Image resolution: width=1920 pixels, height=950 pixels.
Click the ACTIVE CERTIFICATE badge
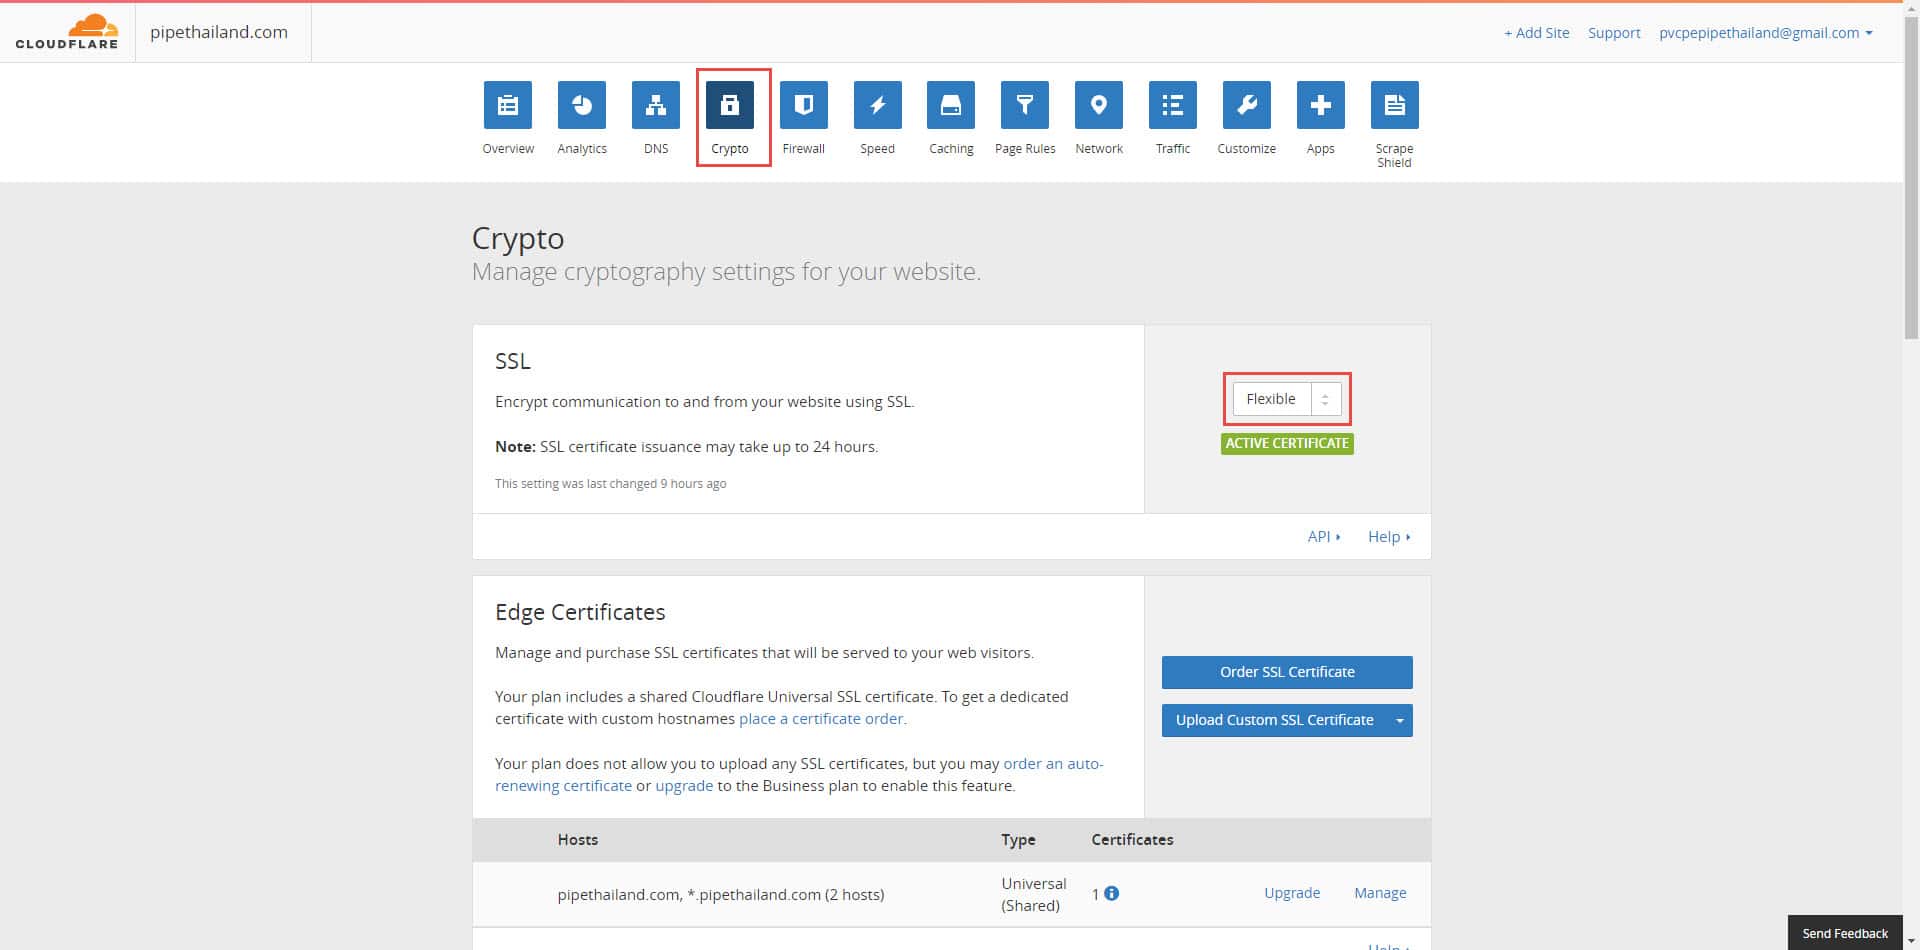[x=1287, y=443]
